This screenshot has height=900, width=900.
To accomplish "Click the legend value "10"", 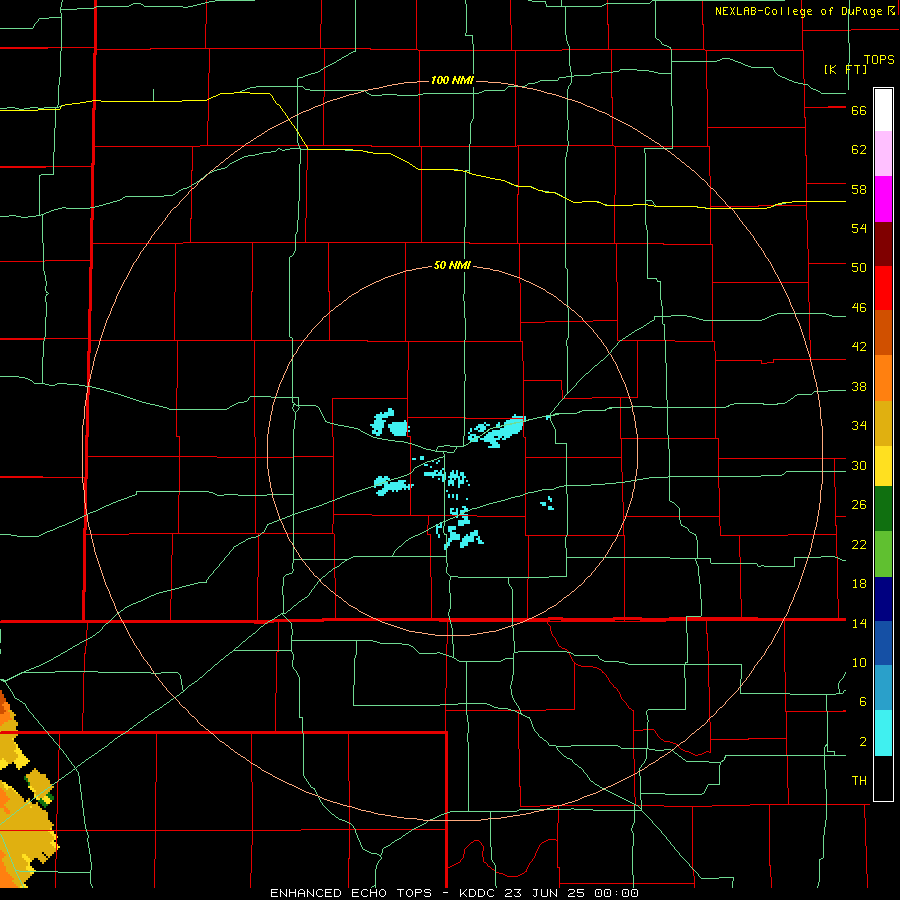I will [859, 663].
